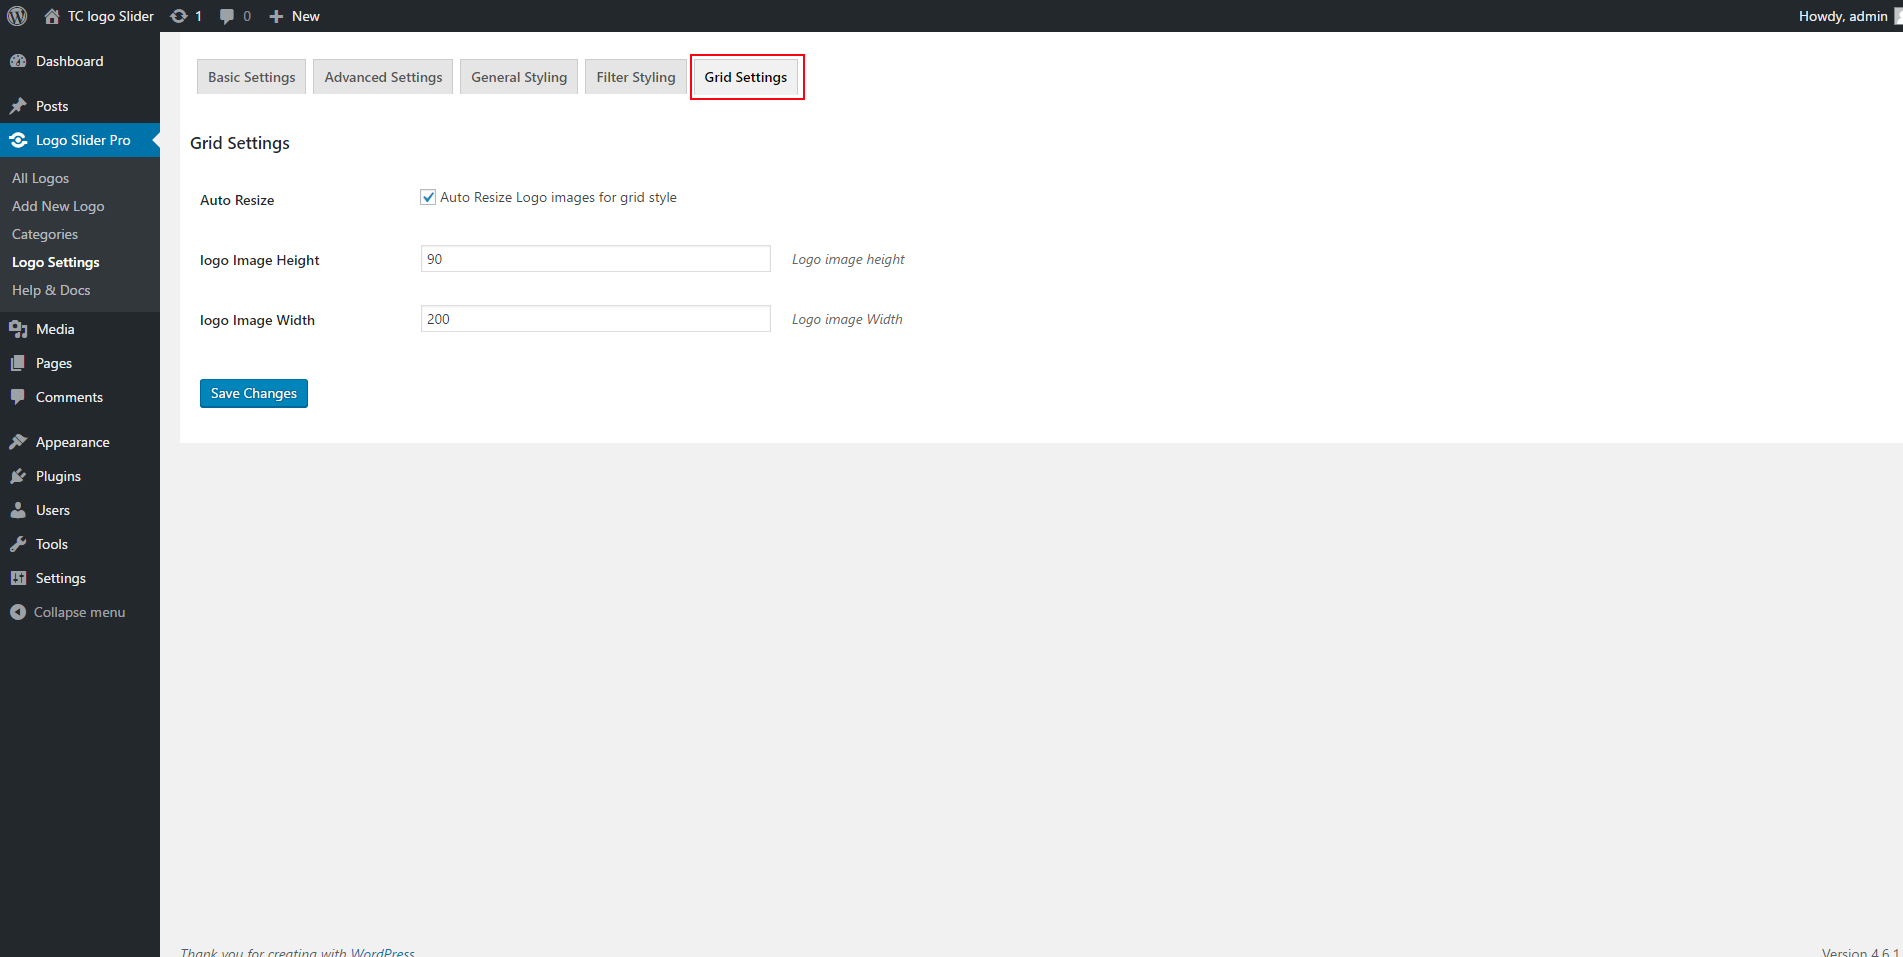Click the 'logo Image Height' row label
The height and width of the screenshot is (957, 1903).
click(260, 260)
